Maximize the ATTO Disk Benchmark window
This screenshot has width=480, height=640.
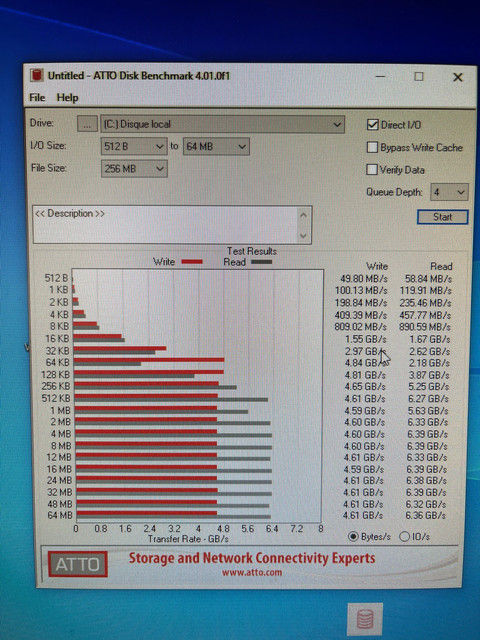pyautogui.click(x=419, y=76)
